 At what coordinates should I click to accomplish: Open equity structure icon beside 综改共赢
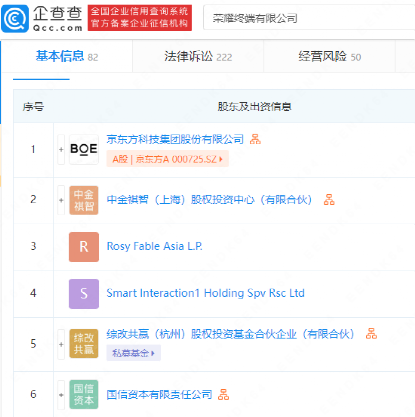[x=371, y=333]
